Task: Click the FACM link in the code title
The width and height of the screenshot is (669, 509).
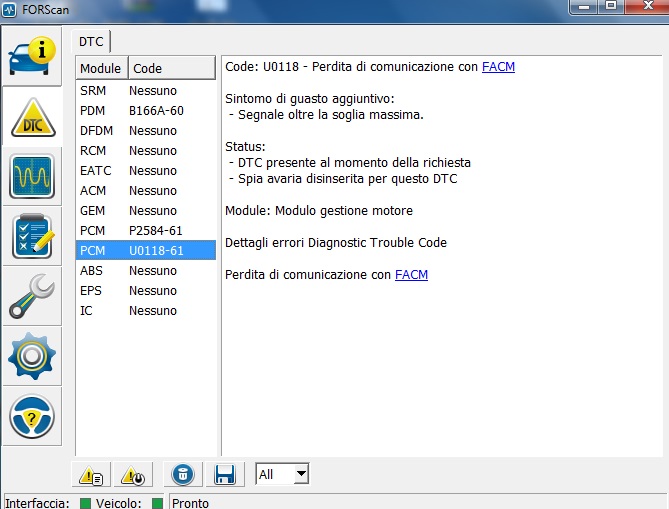Action: [x=498, y=67]
